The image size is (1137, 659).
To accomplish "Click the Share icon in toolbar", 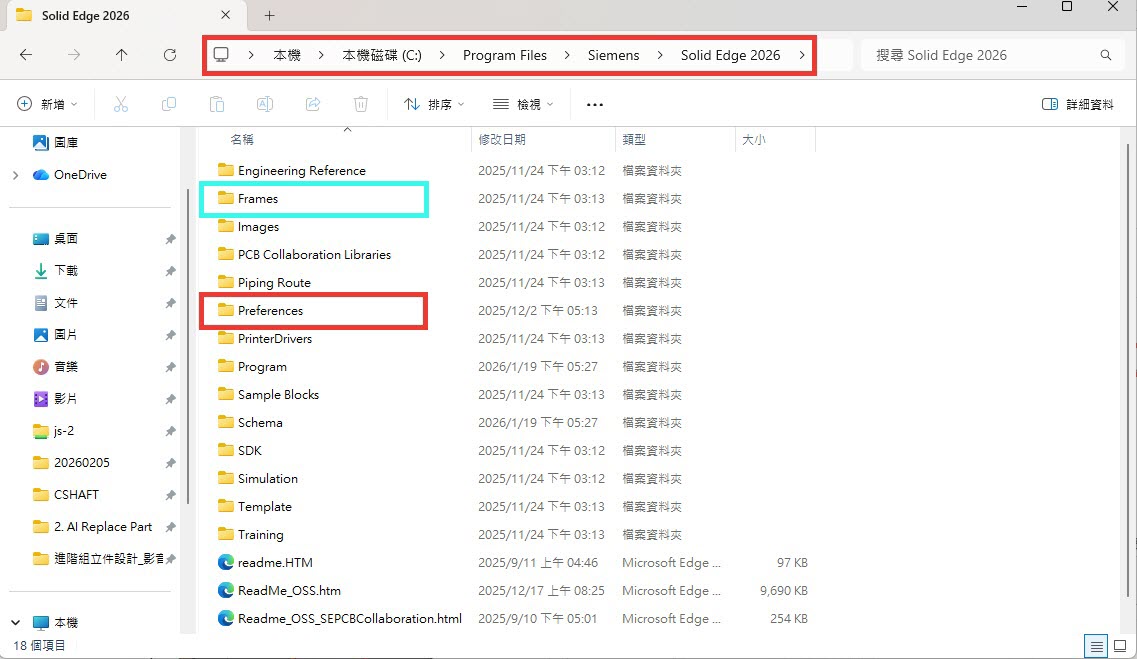I will click(313, 104).
